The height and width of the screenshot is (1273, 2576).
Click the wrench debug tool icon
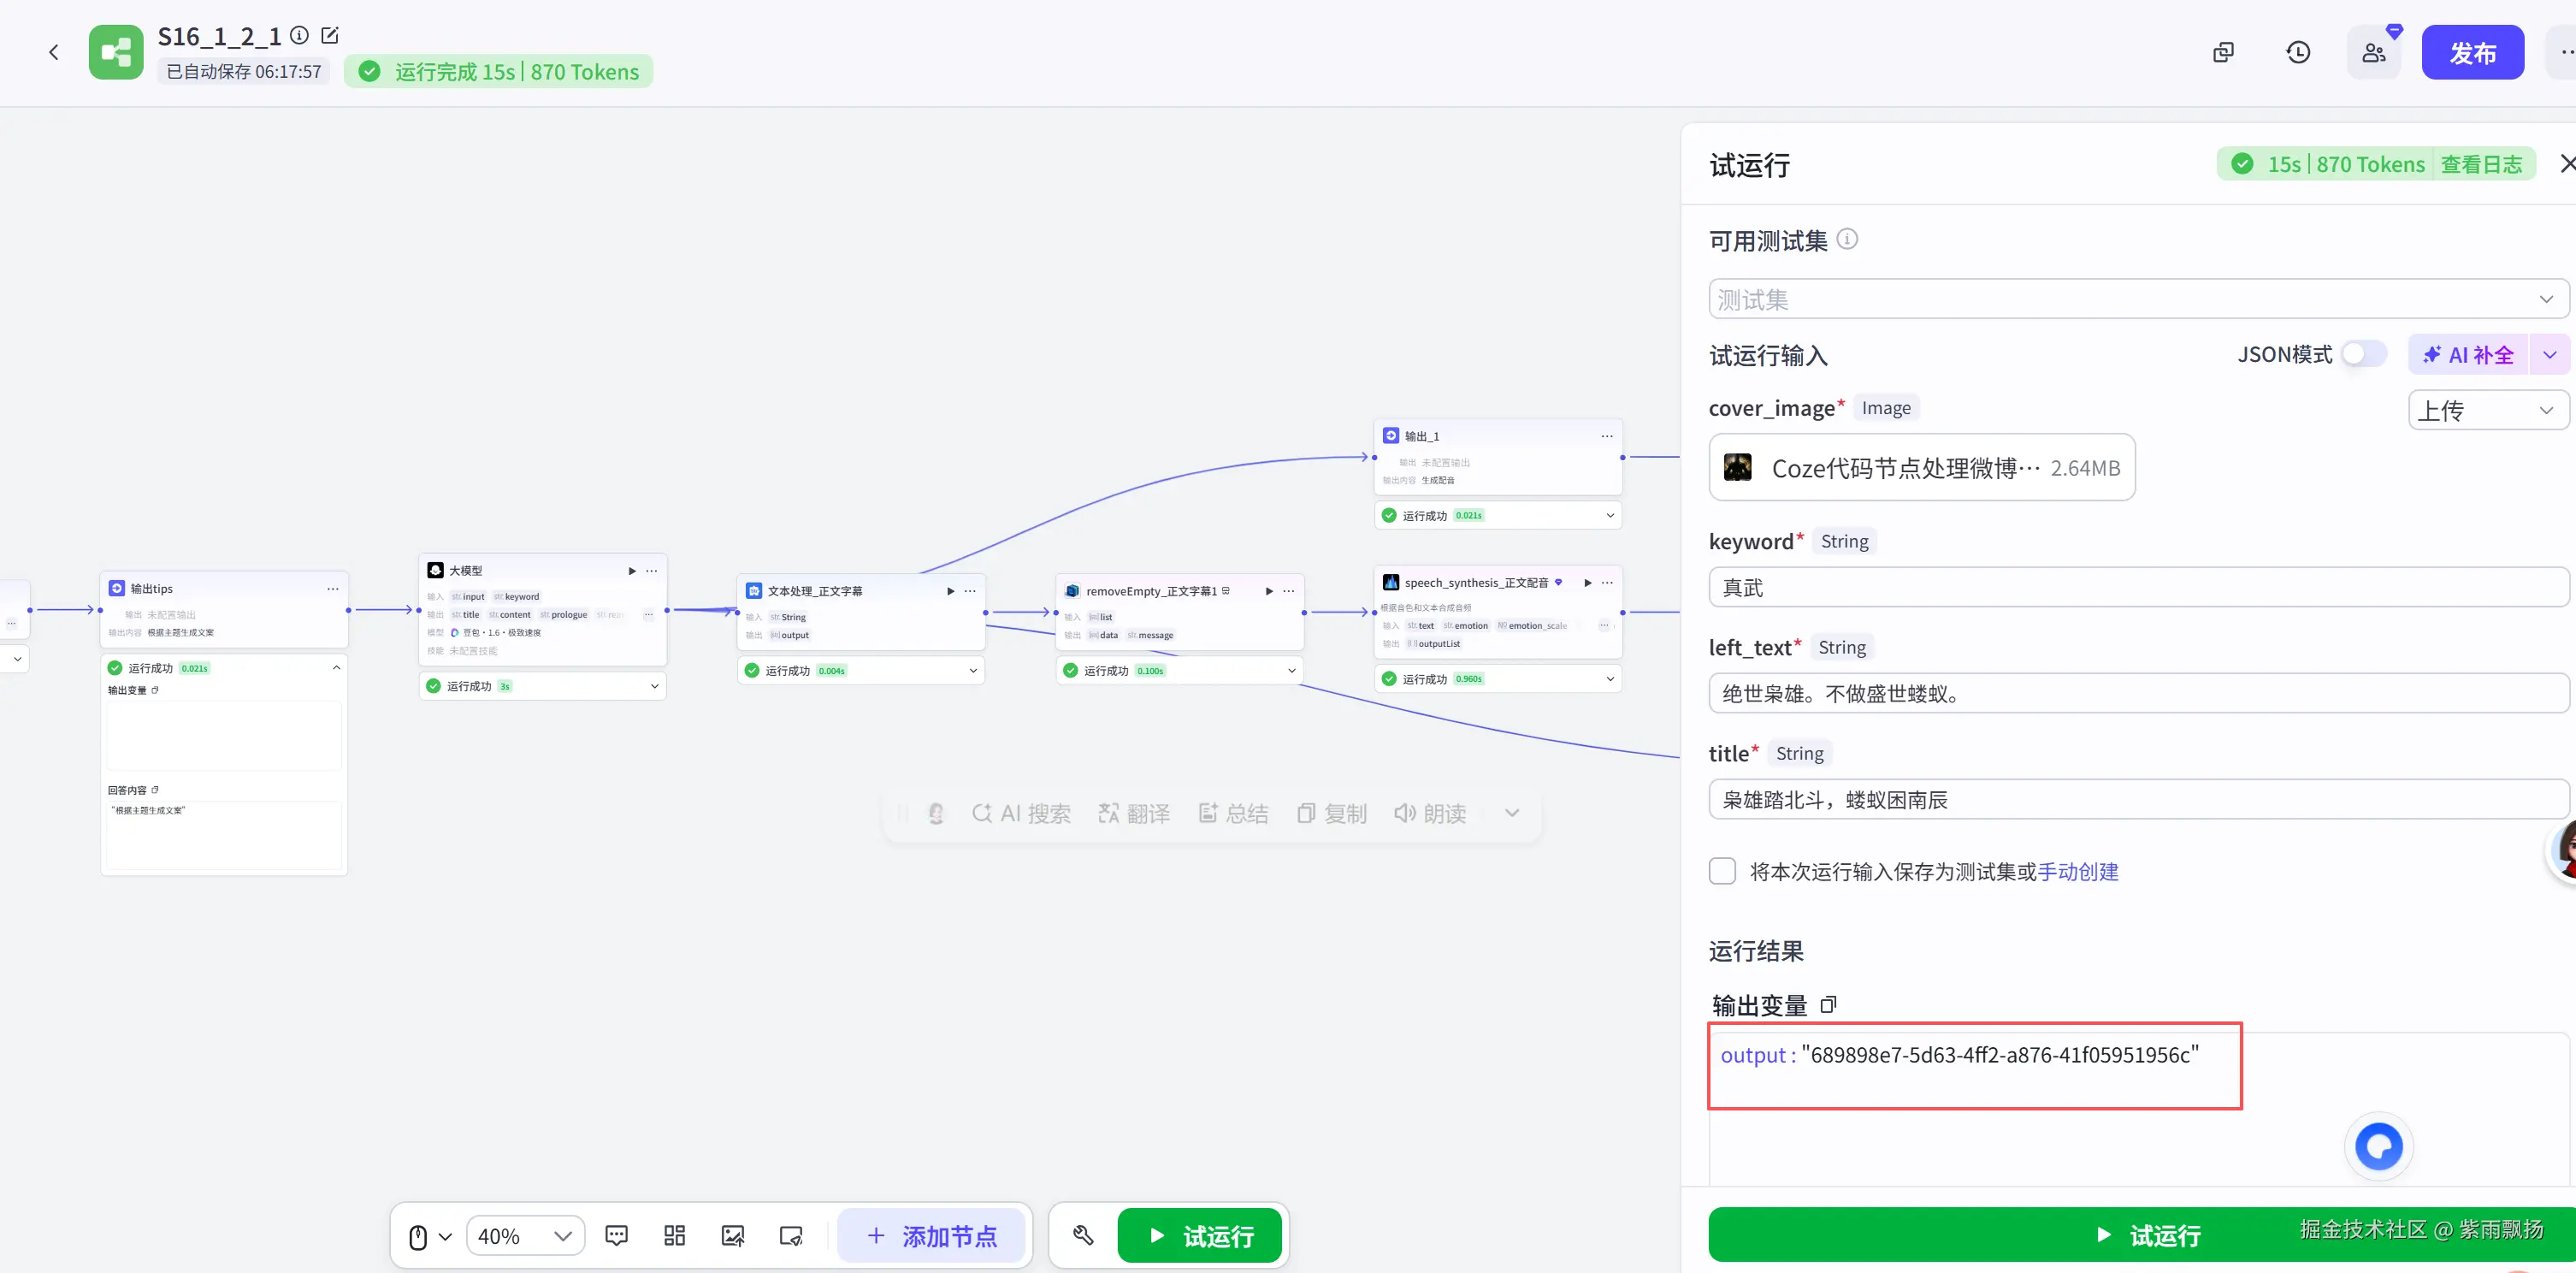[1083, 1236]
